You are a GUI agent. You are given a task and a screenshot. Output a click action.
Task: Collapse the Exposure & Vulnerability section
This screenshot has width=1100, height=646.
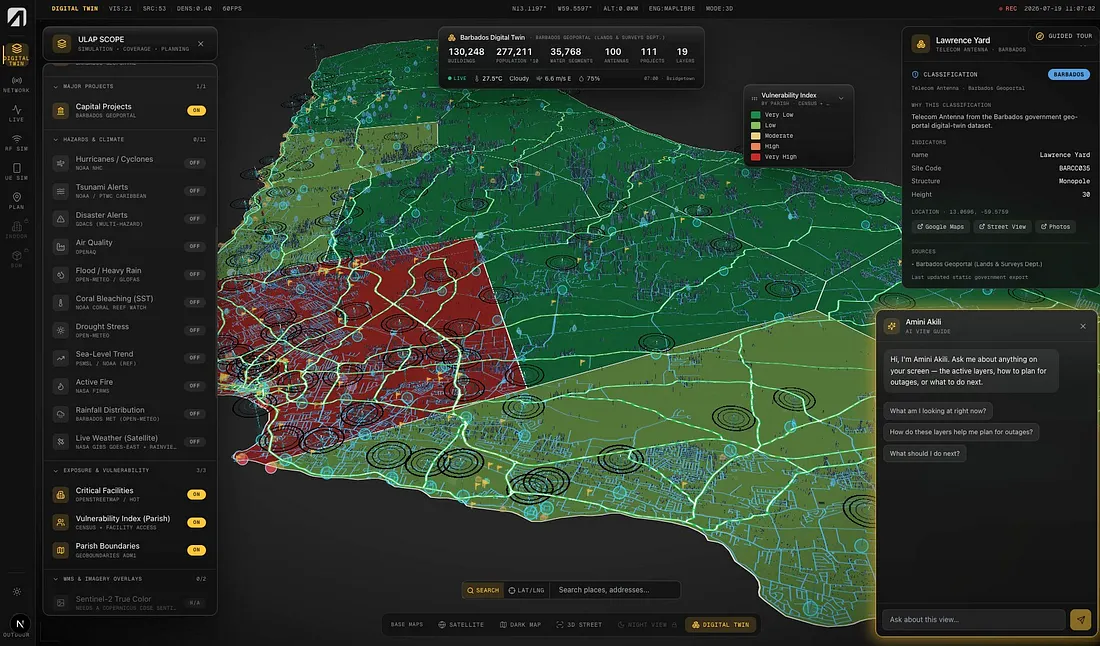click(55, 470)
